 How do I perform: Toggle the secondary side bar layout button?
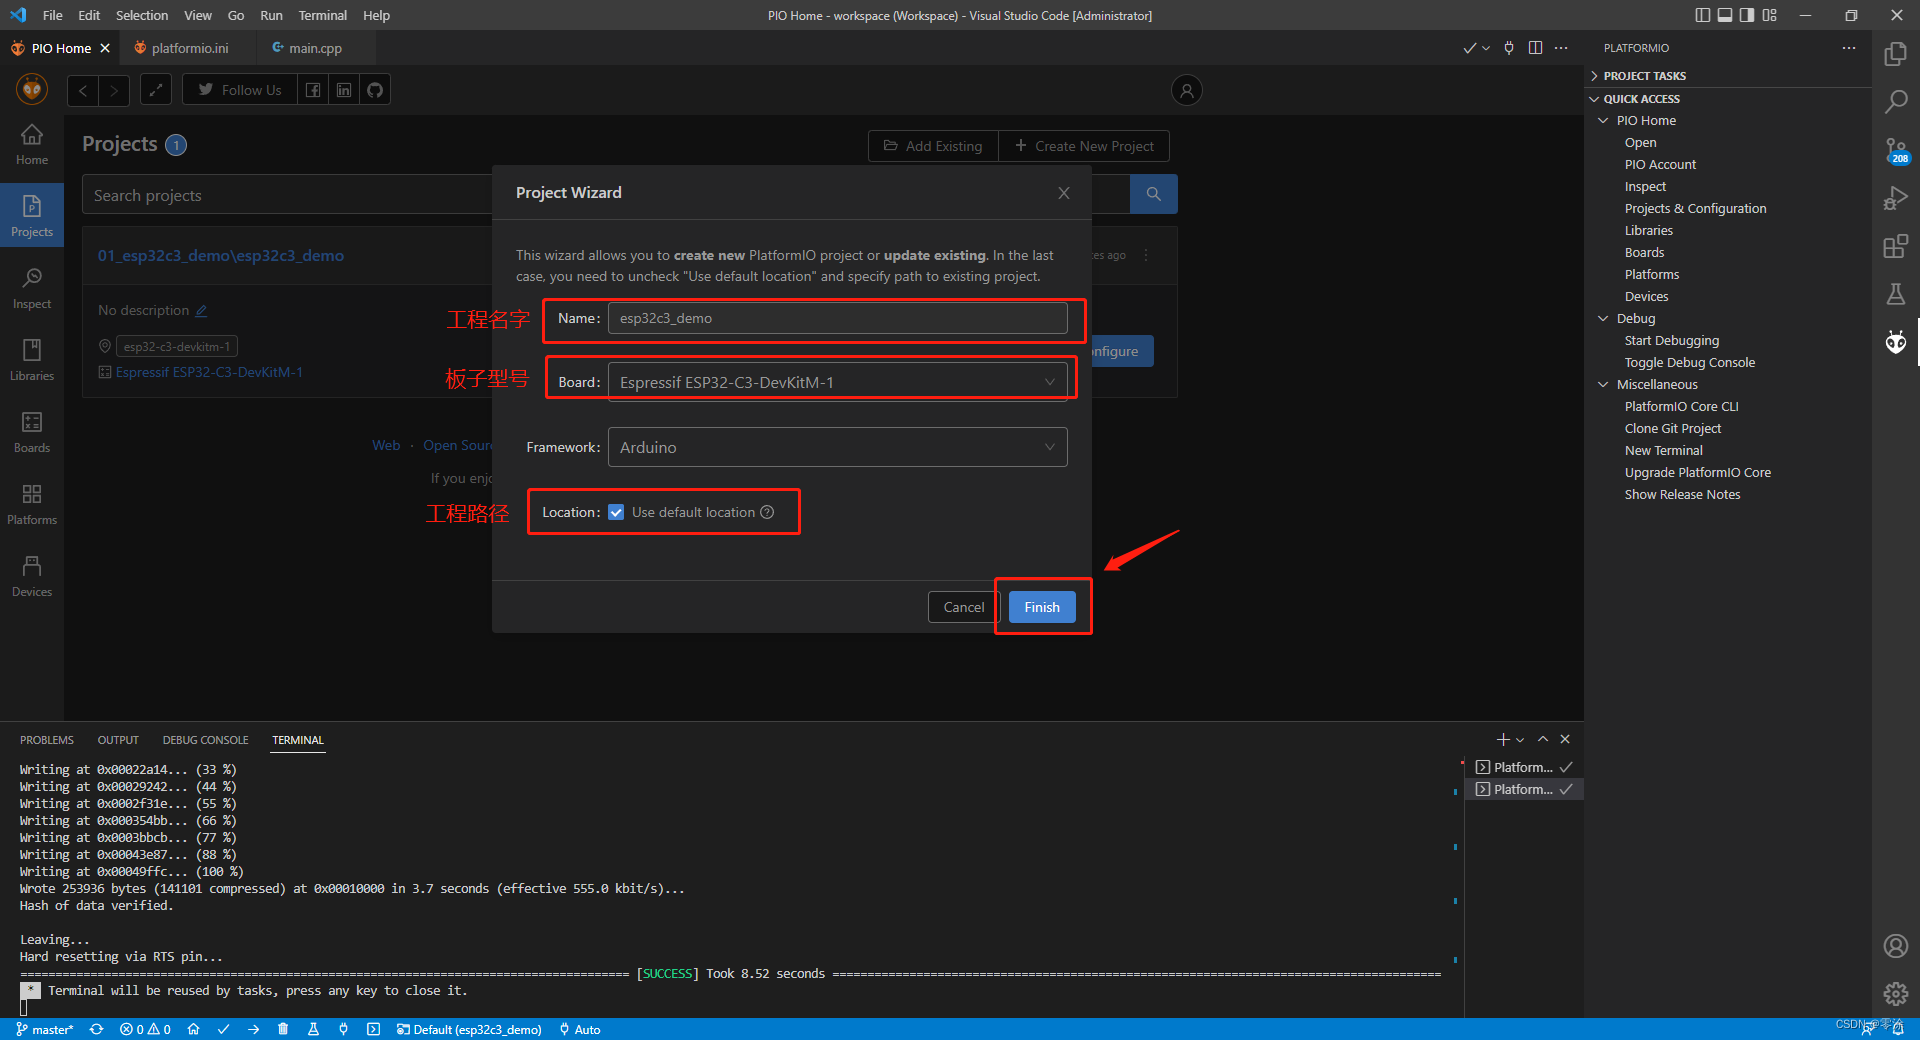click(x=1747, y=15)
